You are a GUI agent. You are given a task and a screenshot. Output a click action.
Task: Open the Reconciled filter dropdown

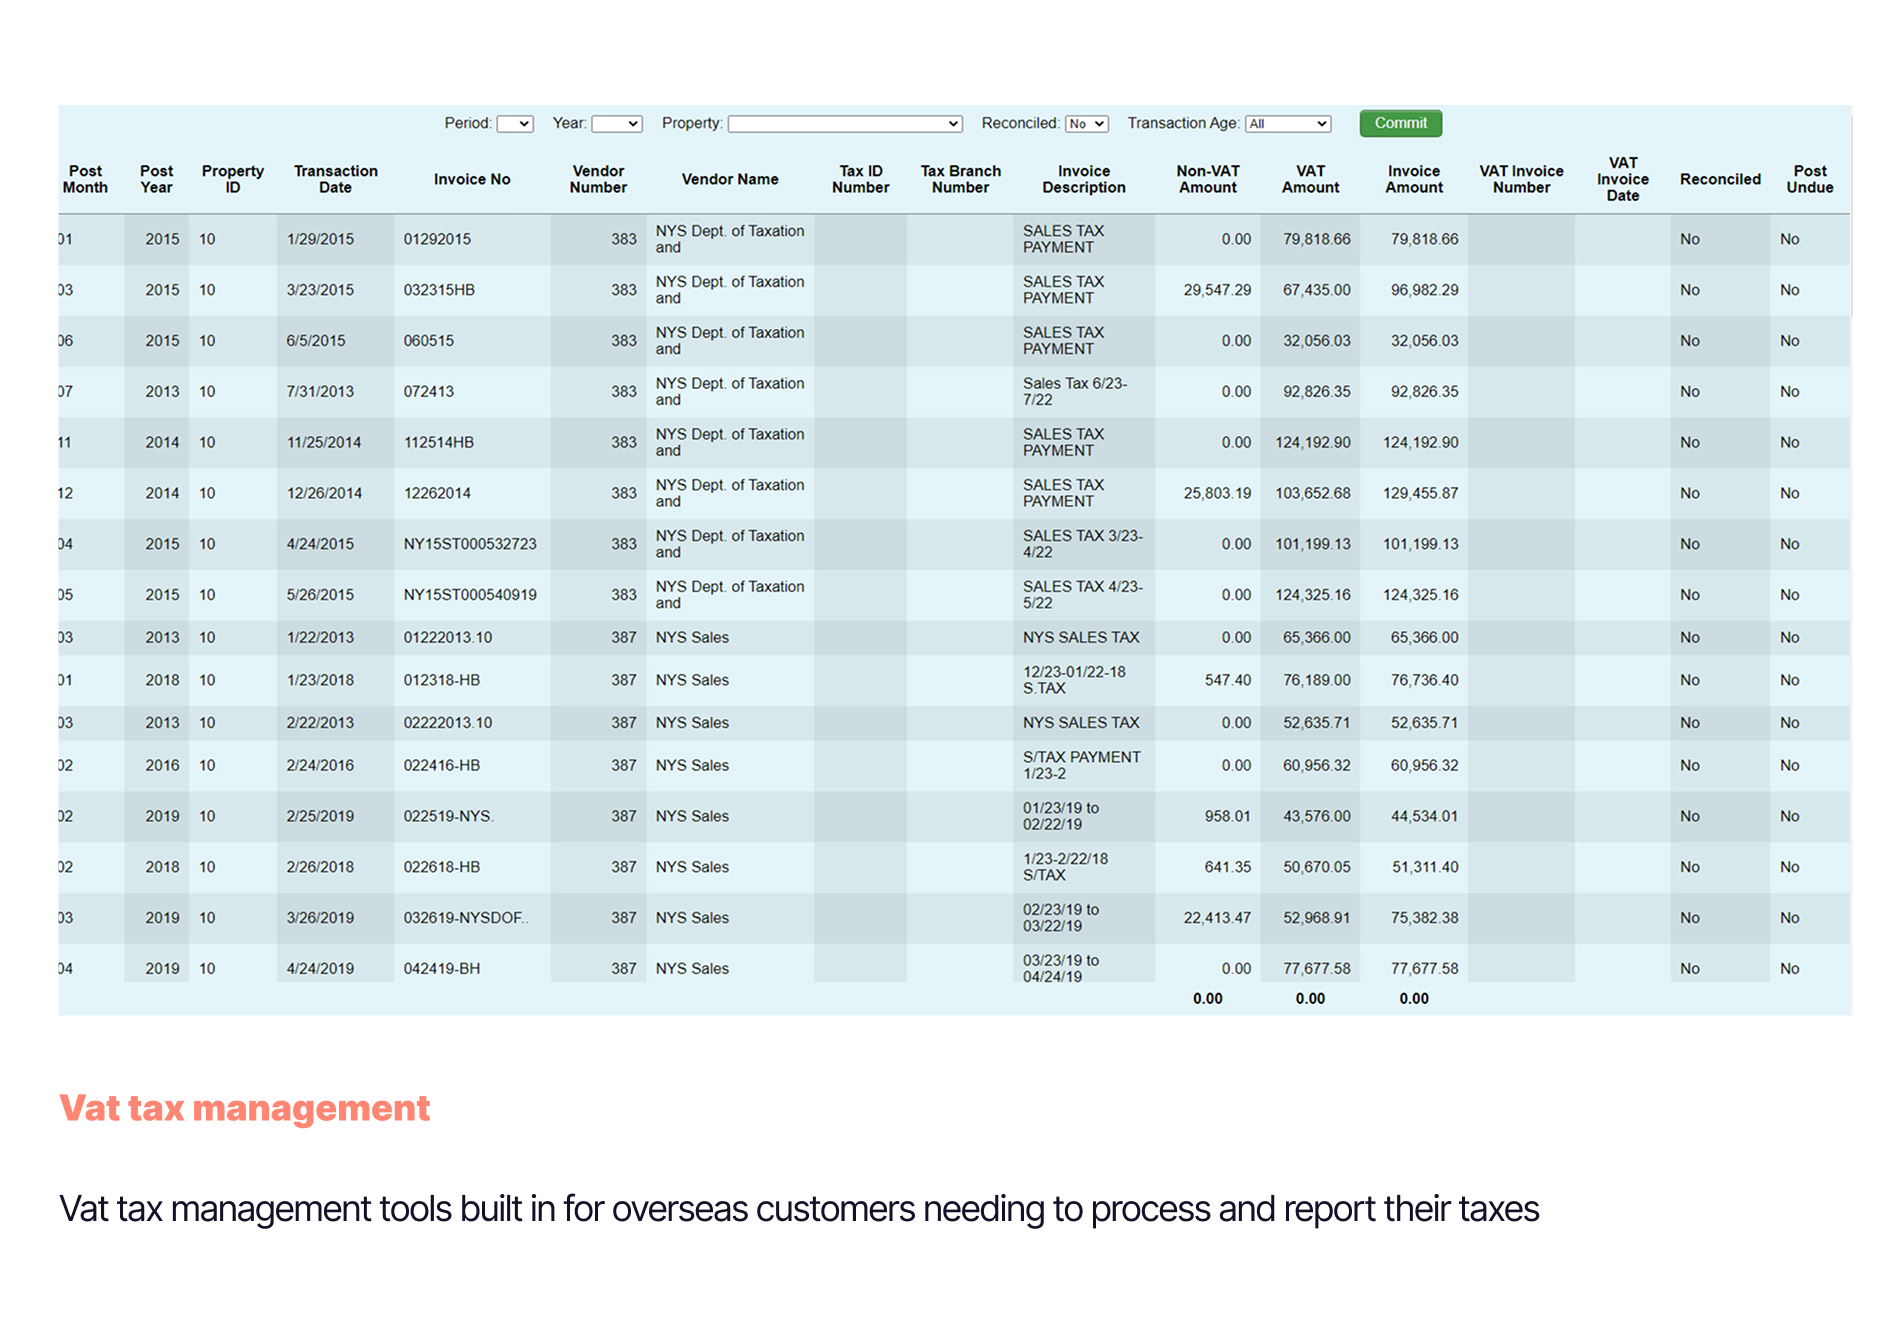1086,124
